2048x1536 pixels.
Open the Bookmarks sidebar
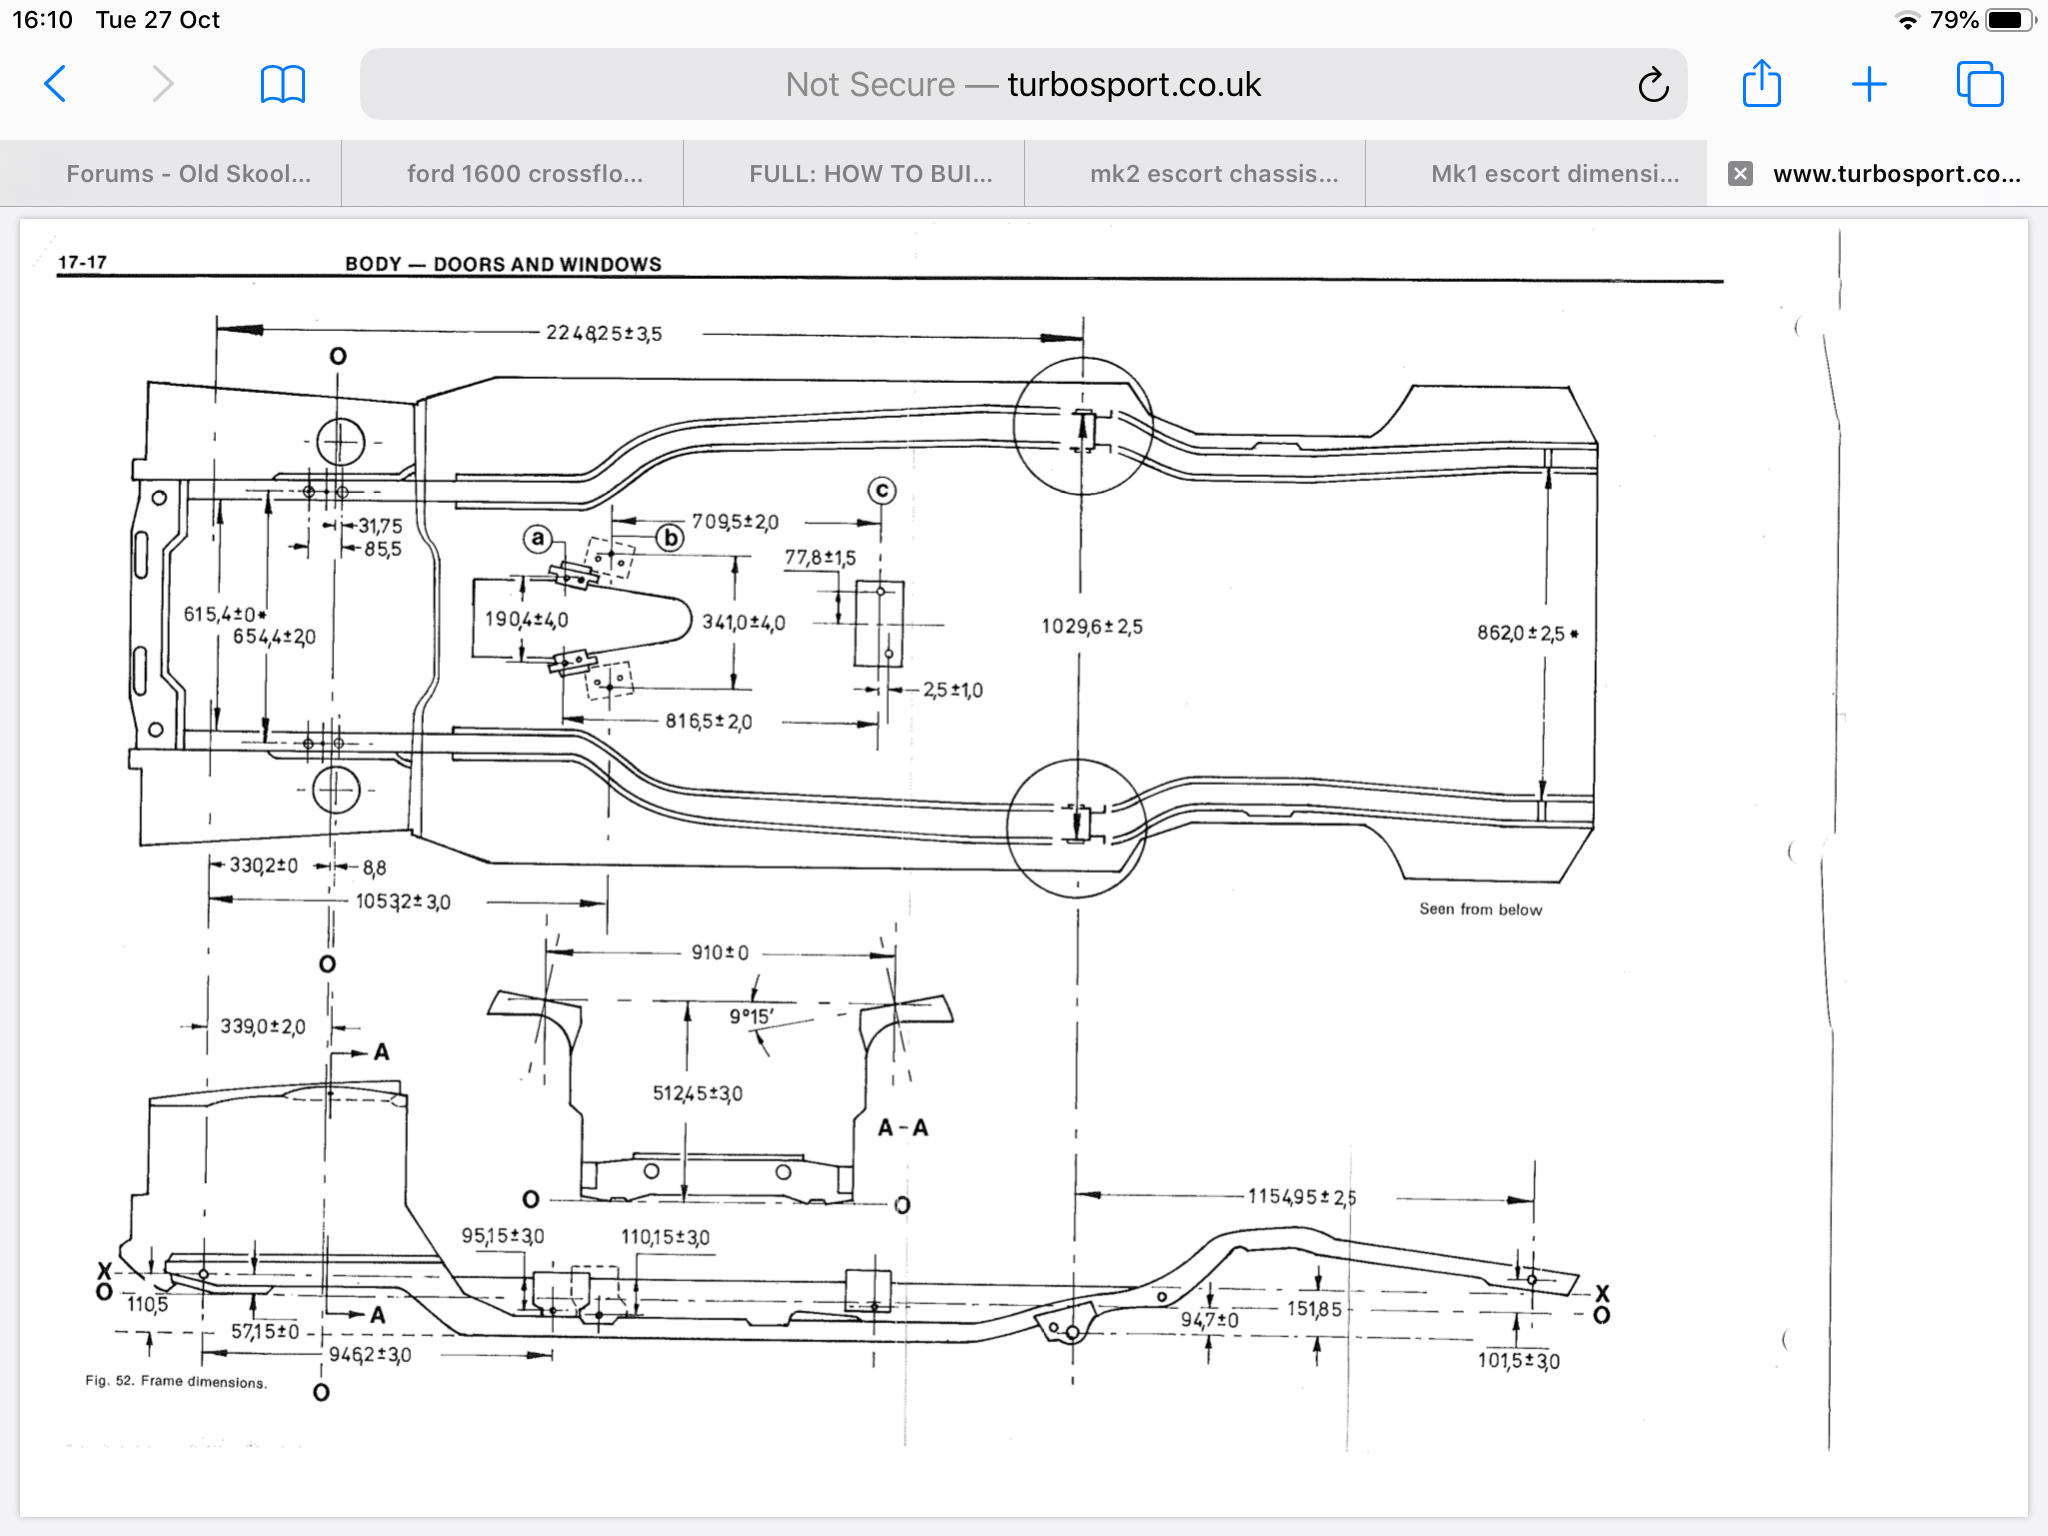(283, 85)
